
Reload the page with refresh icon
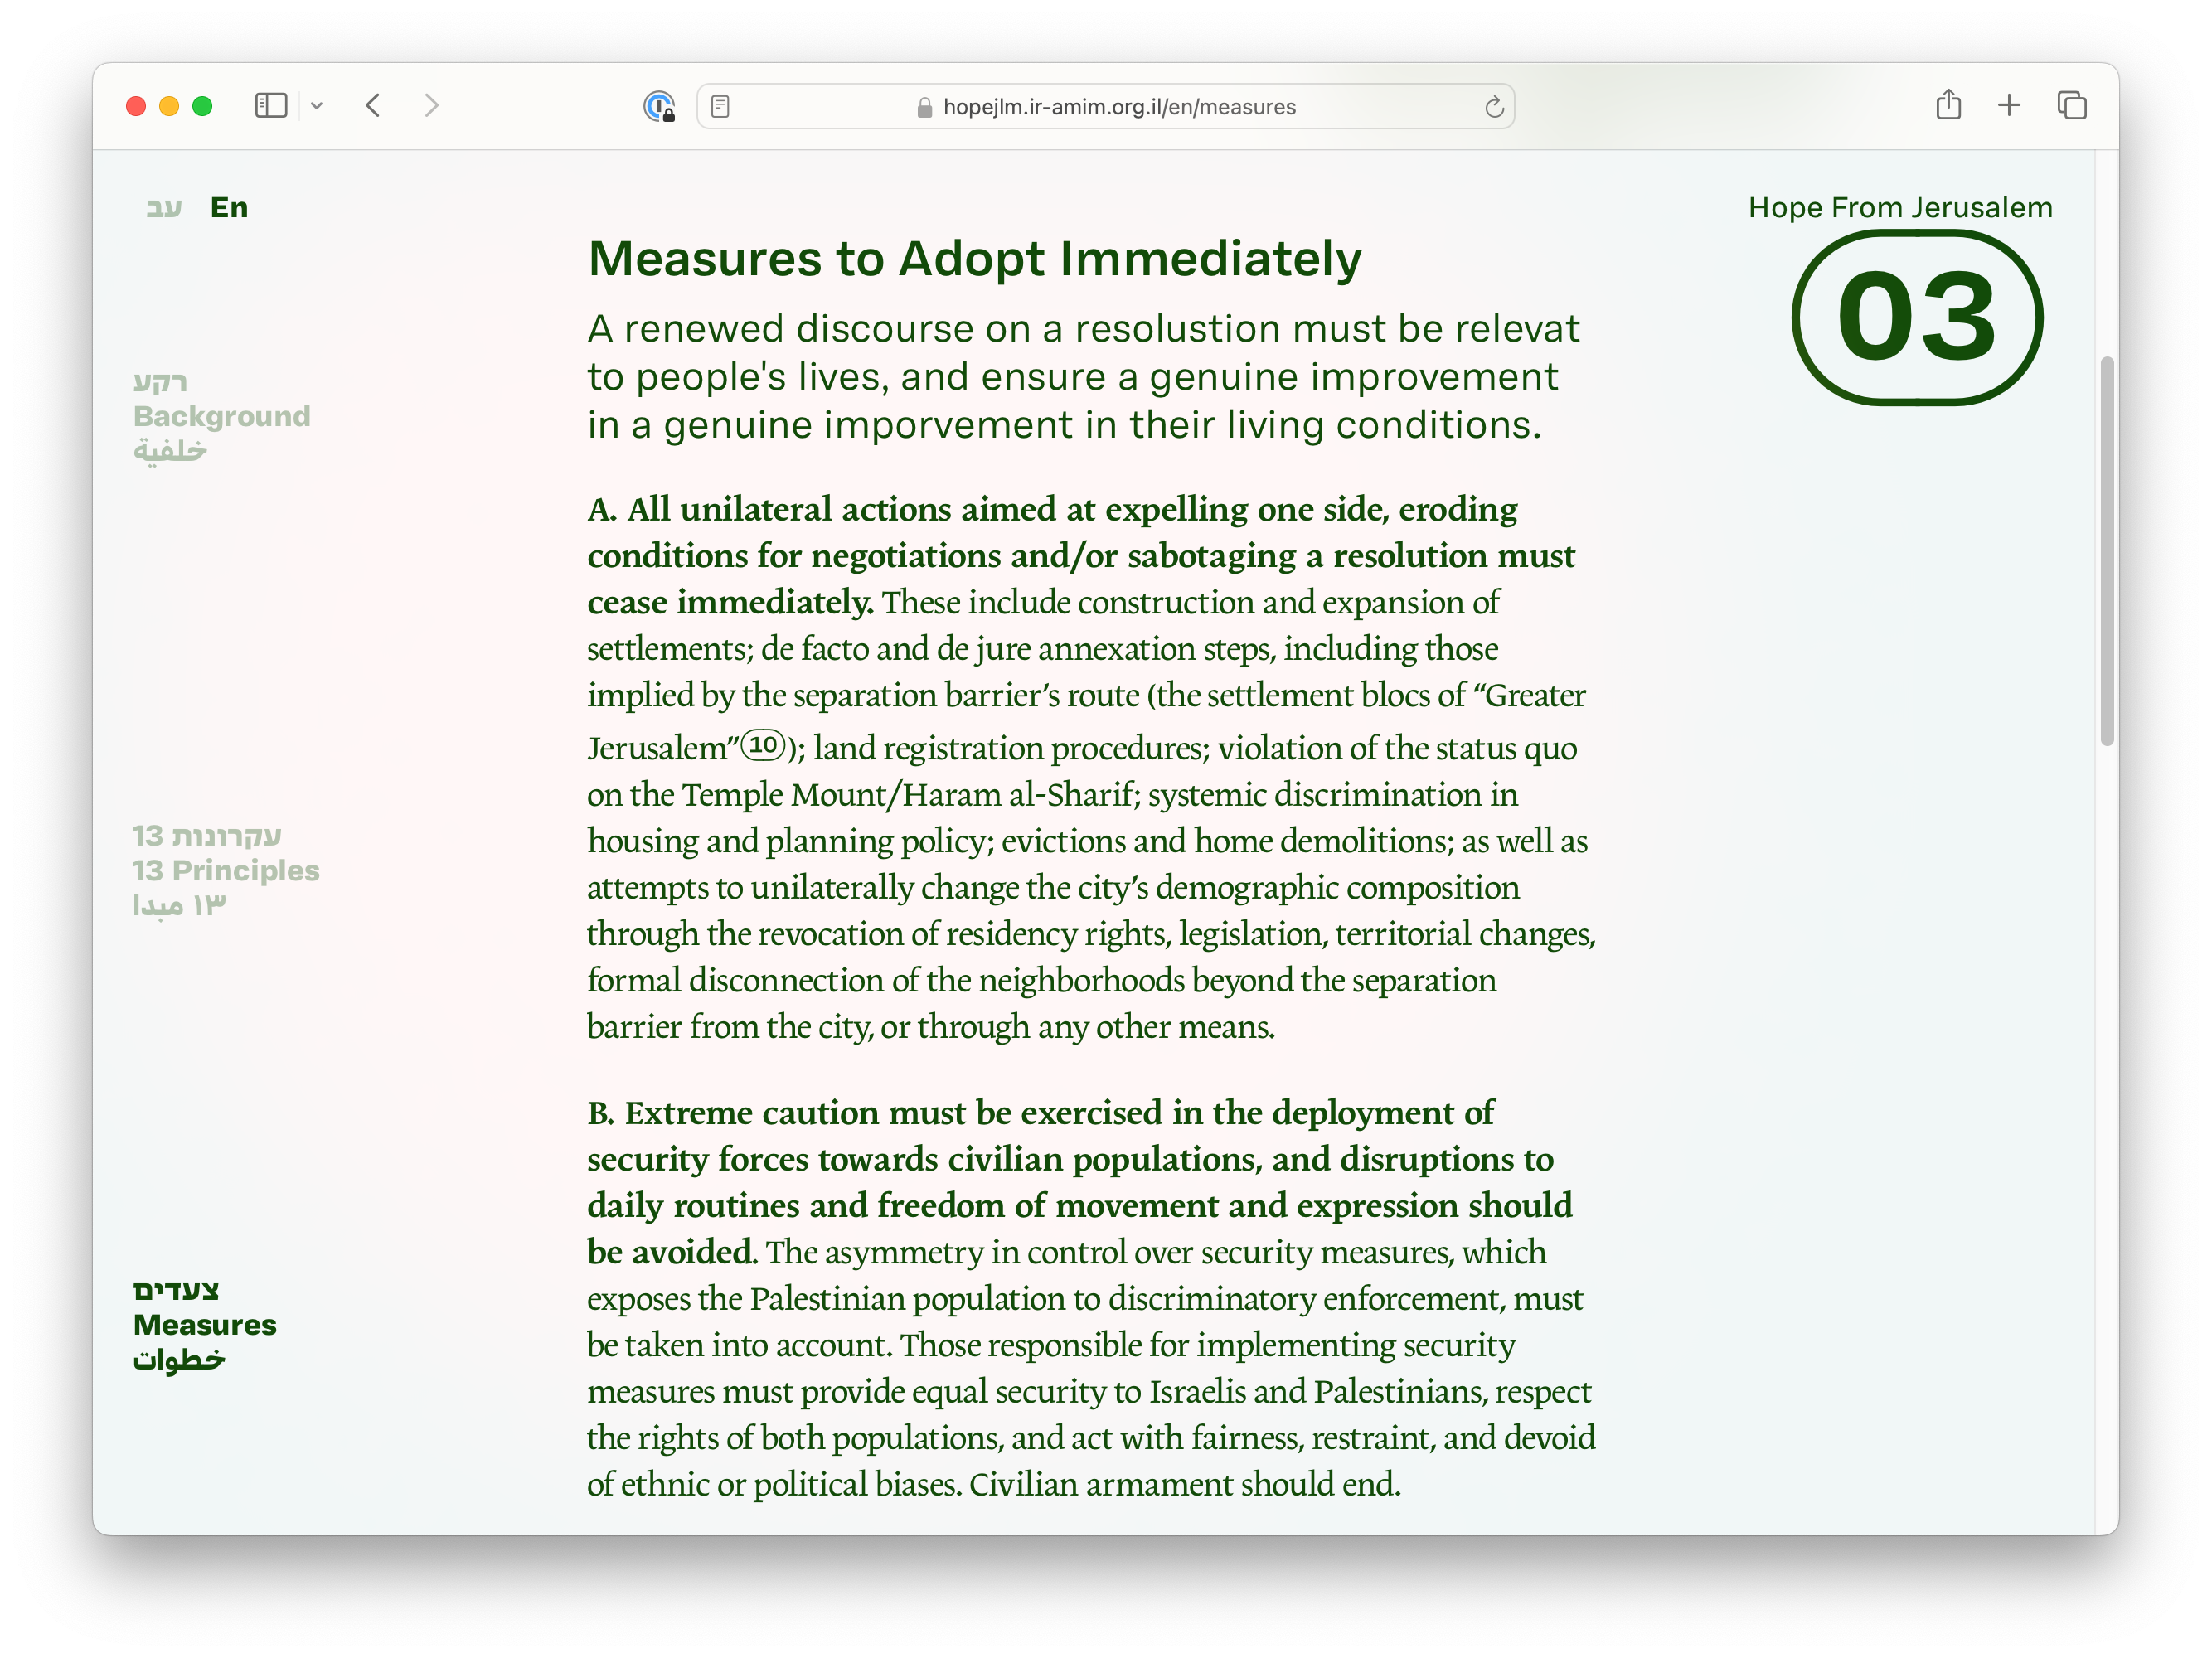(x=1493, y=107)
